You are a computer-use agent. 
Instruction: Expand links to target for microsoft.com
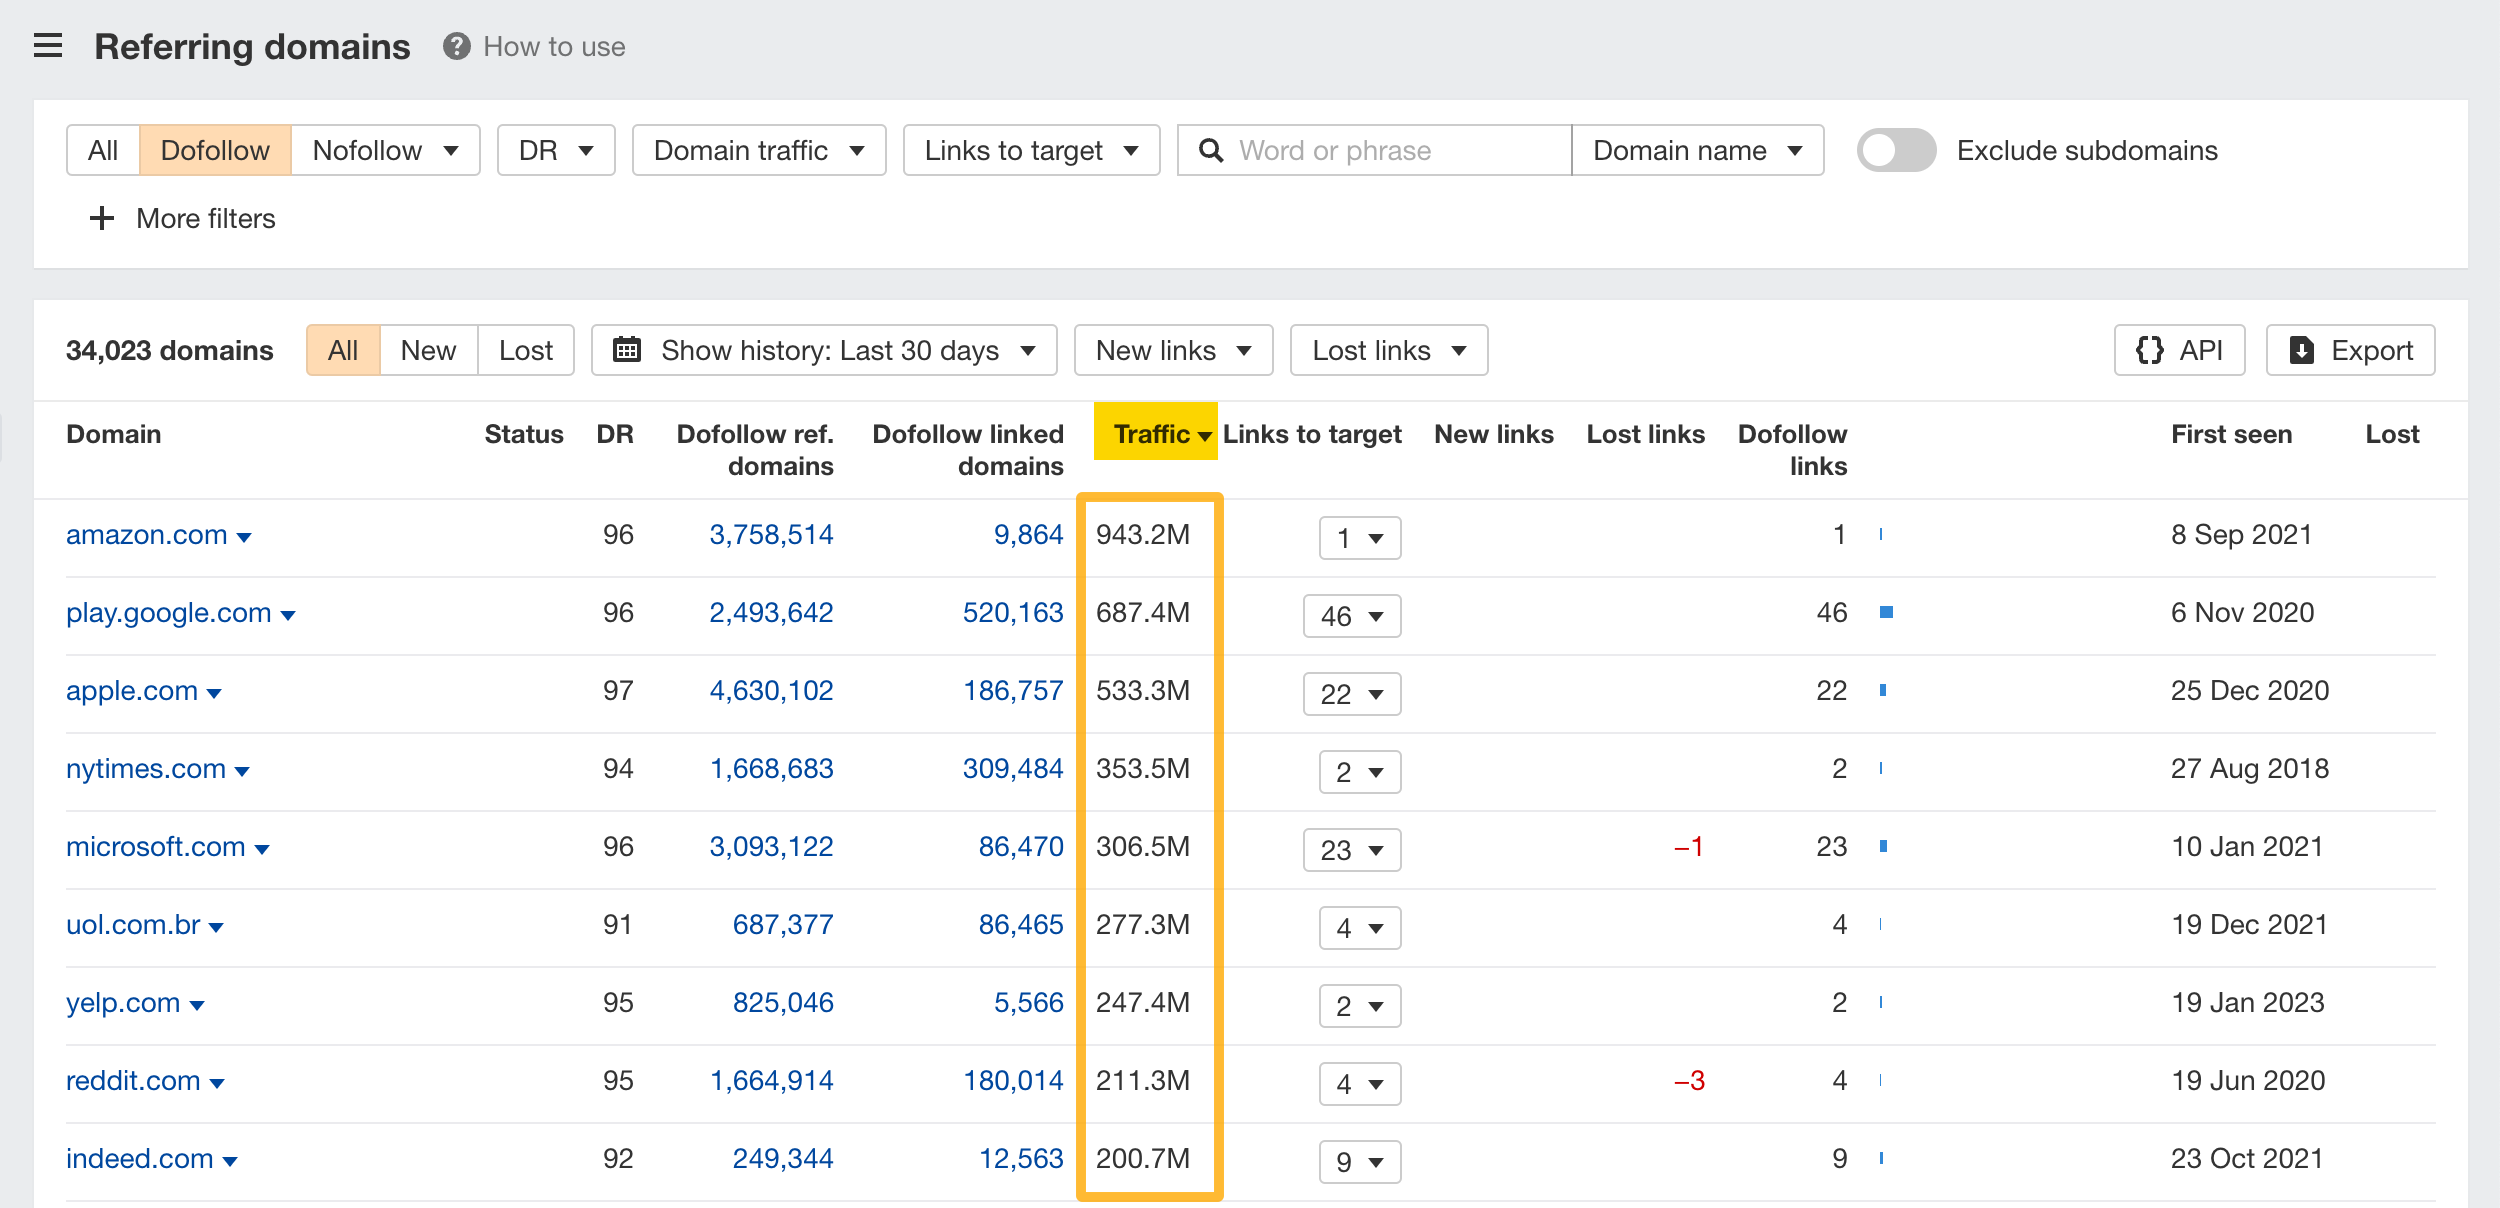coord(1352,850)
